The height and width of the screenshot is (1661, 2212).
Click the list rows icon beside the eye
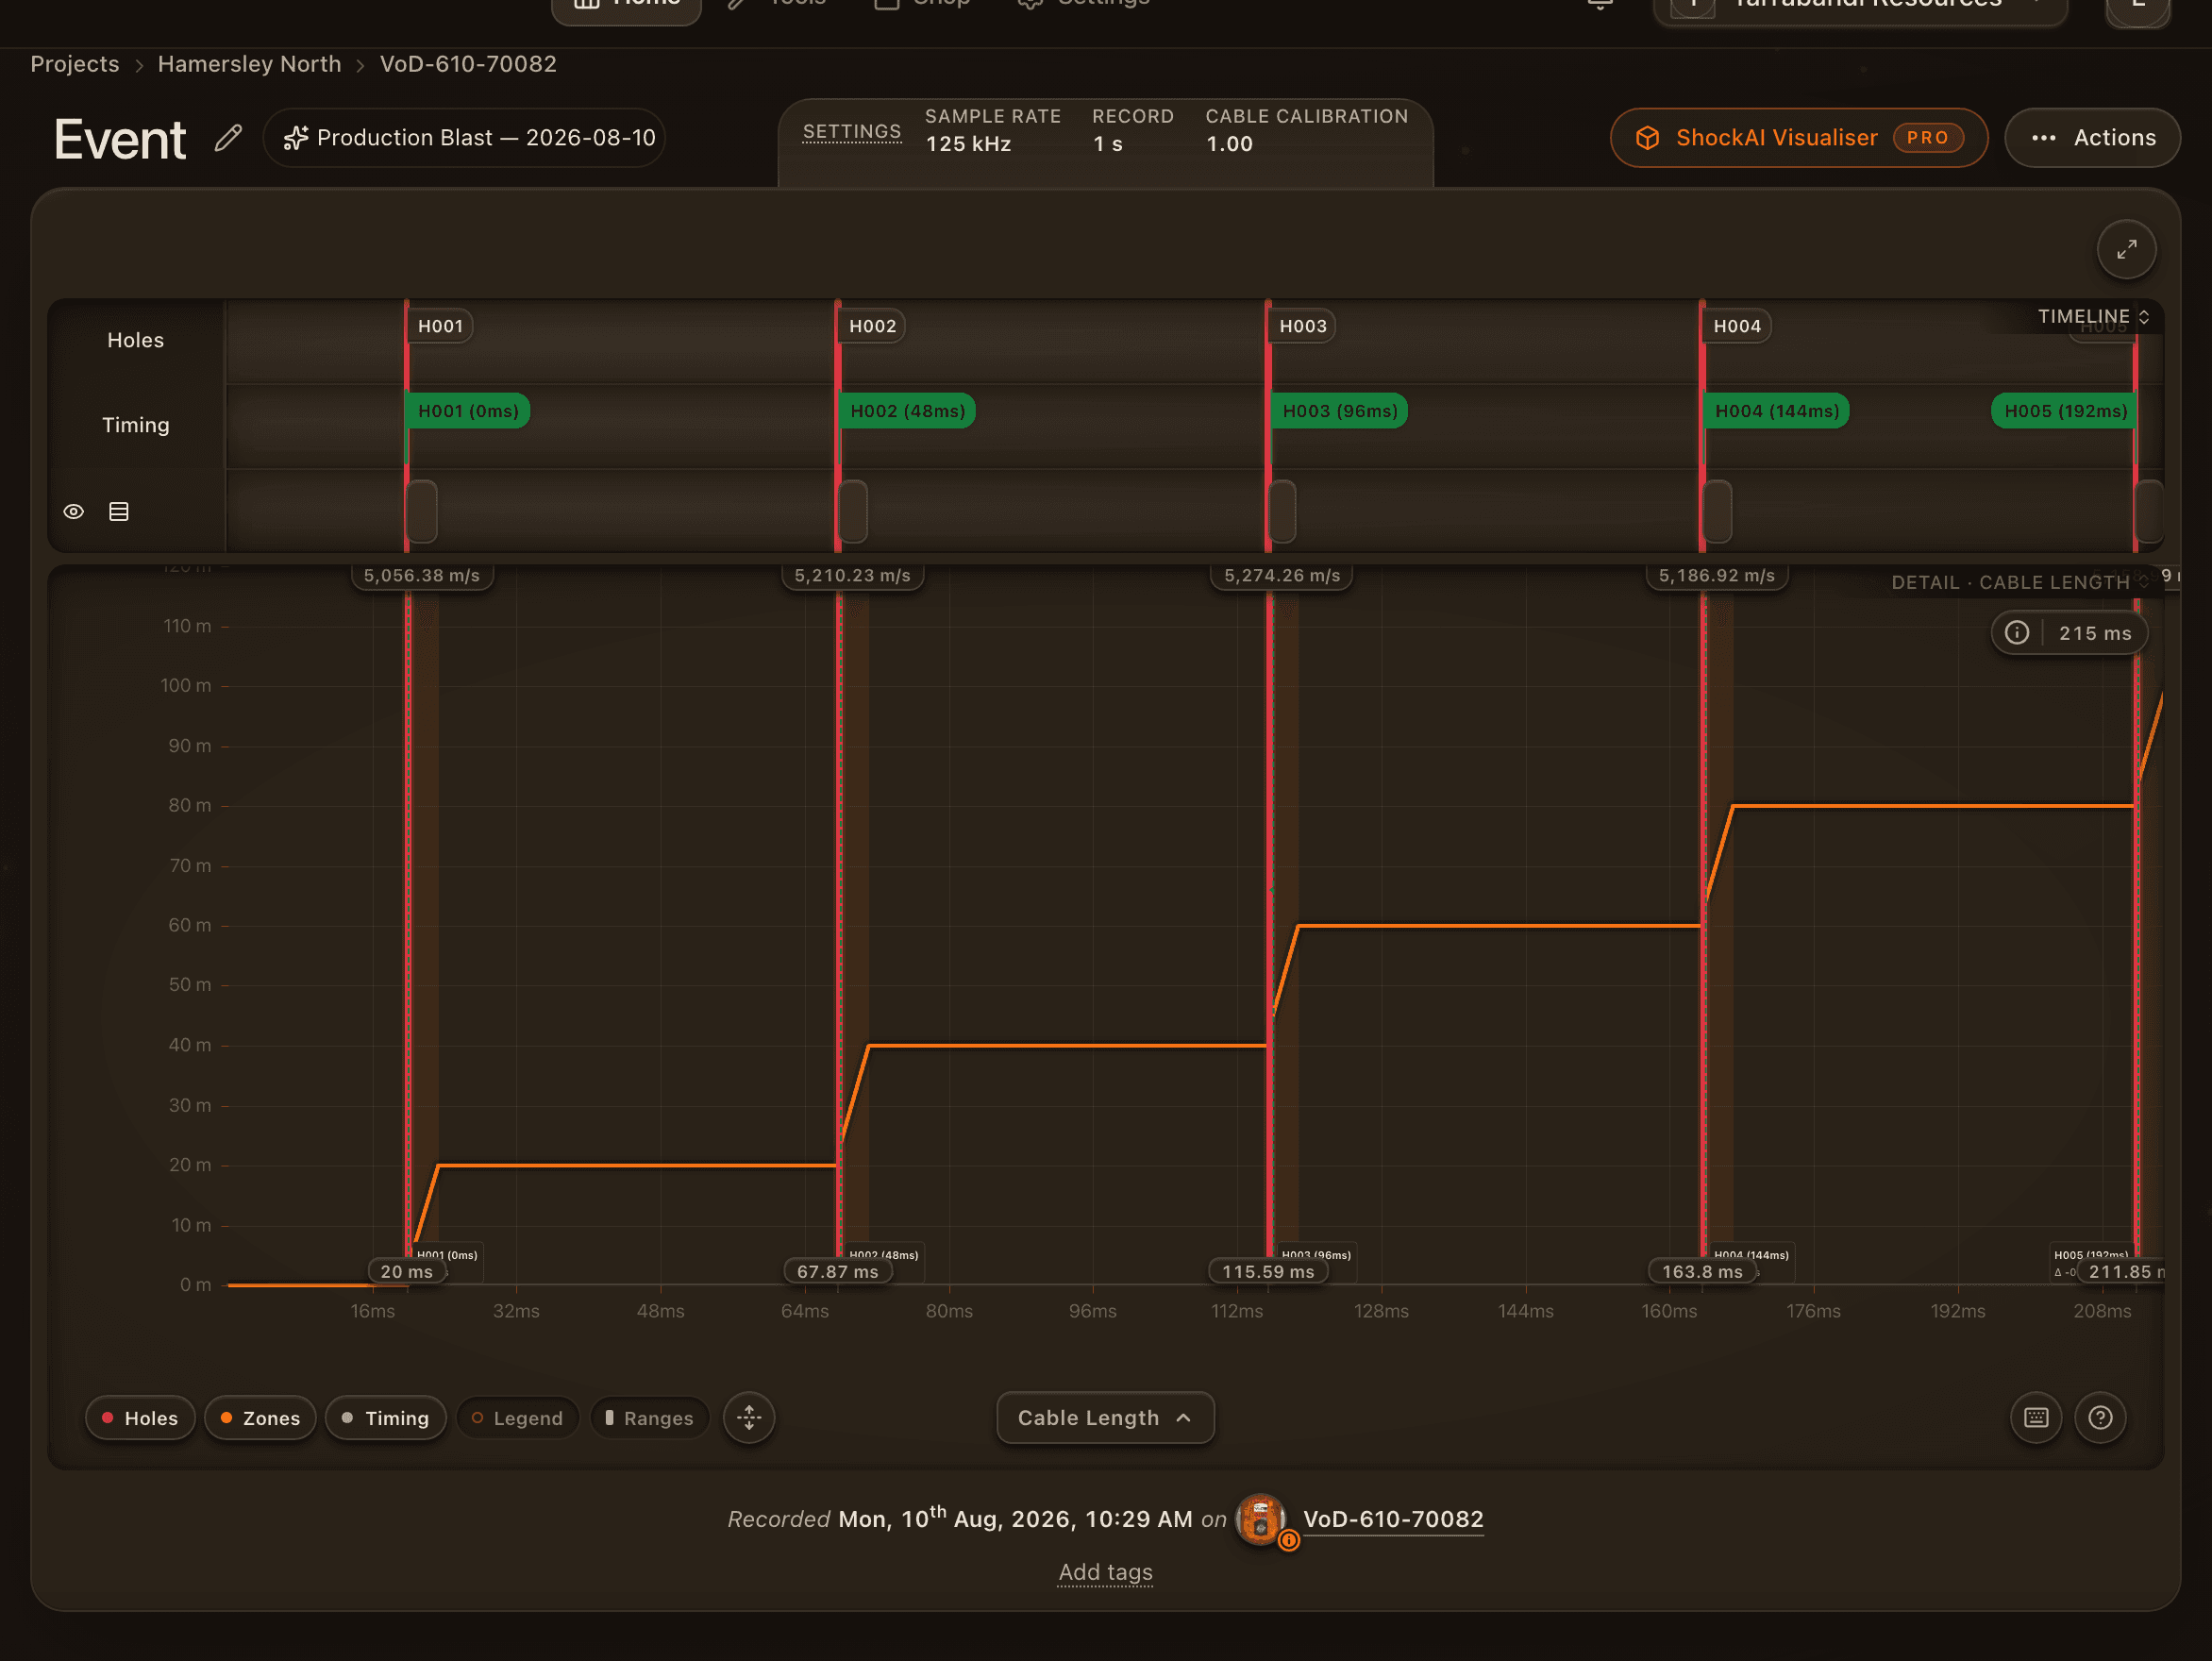click(x=119, y=512)
